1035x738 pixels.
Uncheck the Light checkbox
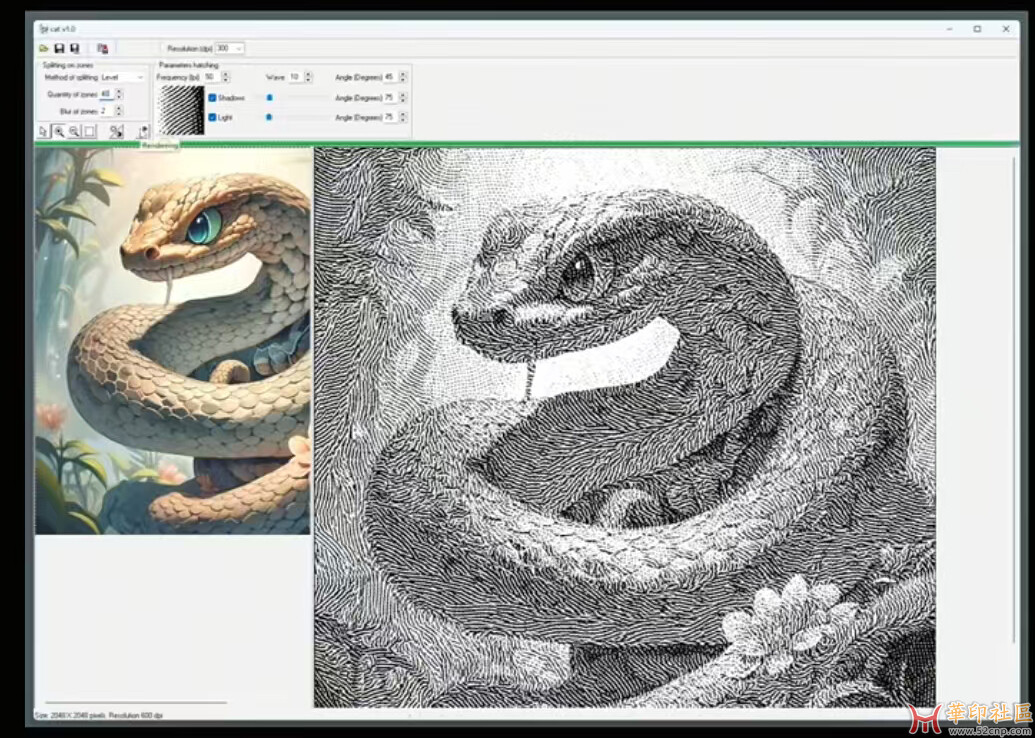[212, 117]
